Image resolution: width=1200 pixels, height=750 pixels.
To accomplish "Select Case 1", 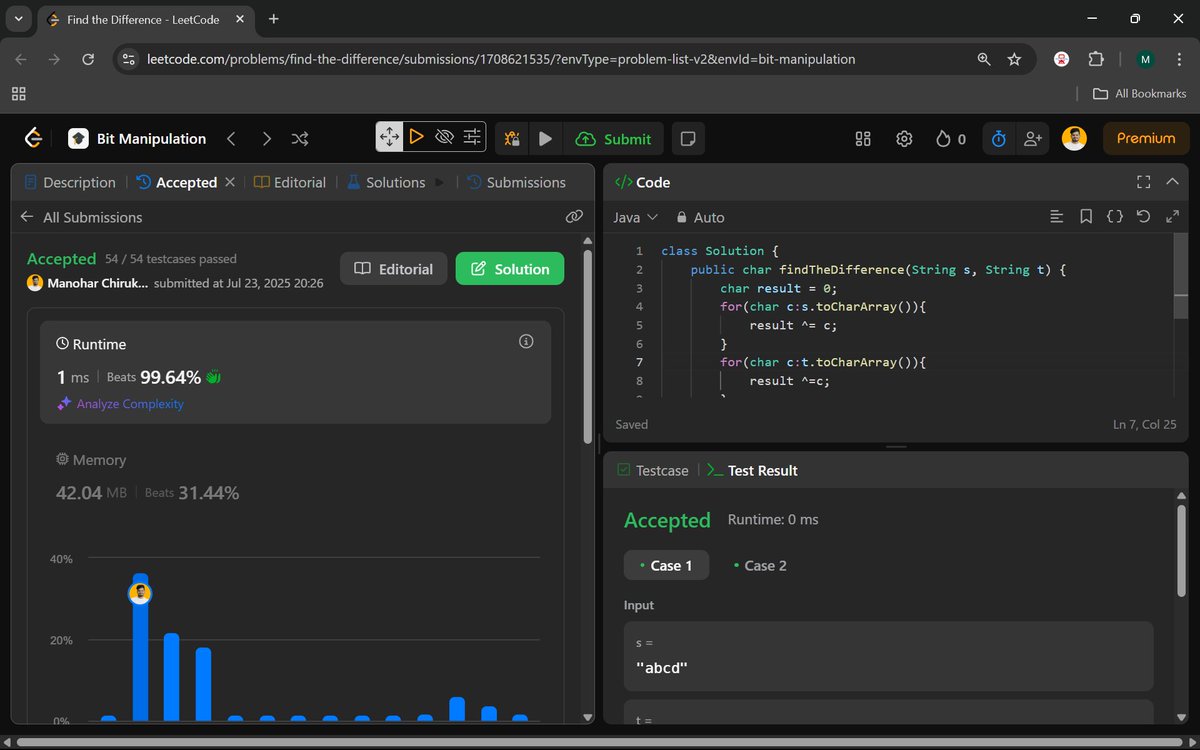I will 666,565.
